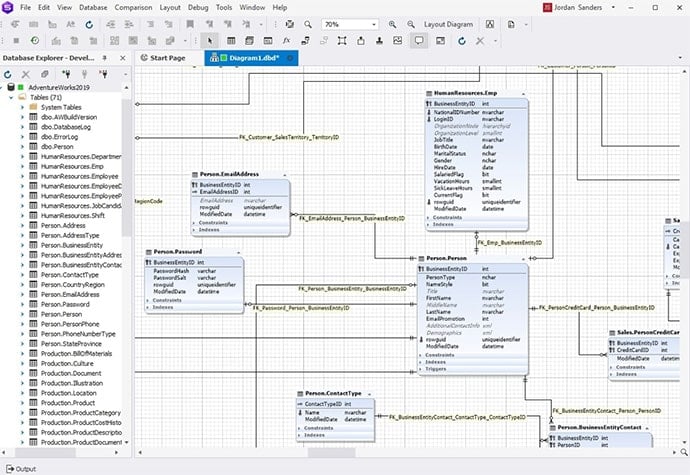
Task: Expand the Indexes section of Person.Password
Action: tap(148, 307)
